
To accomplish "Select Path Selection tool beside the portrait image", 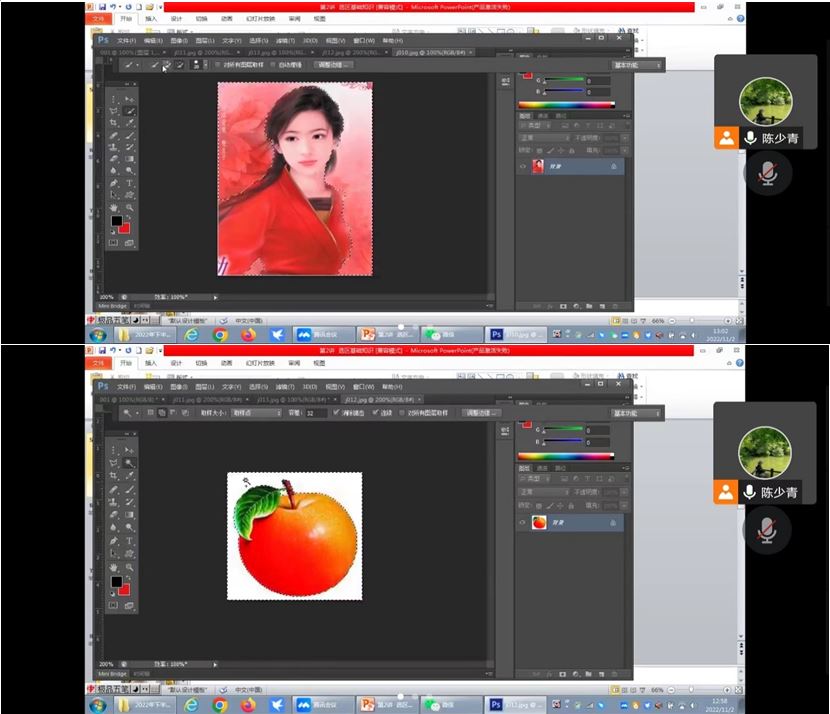I will (113, 195).
